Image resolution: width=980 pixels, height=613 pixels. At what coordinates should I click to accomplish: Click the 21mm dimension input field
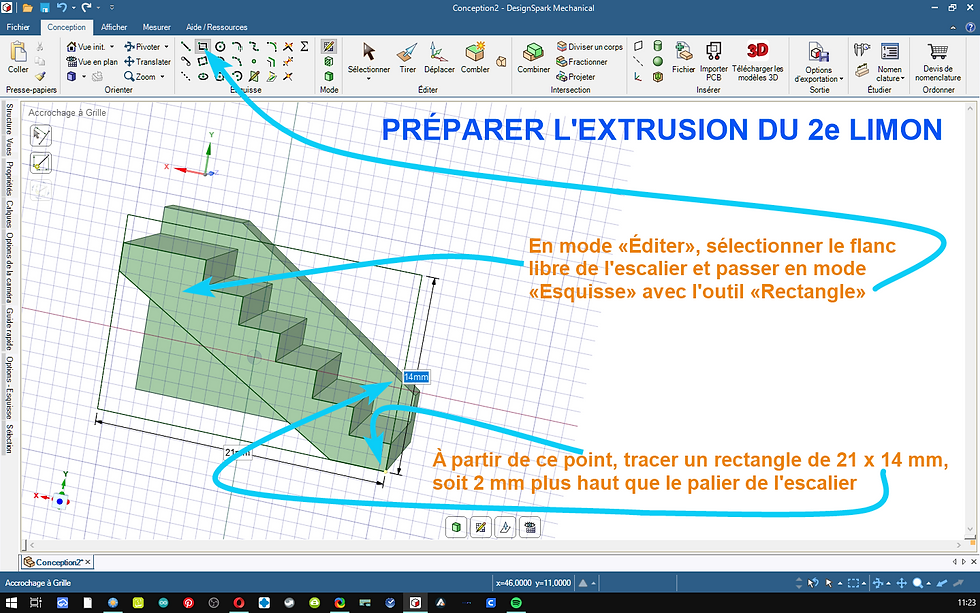[238, 452]
